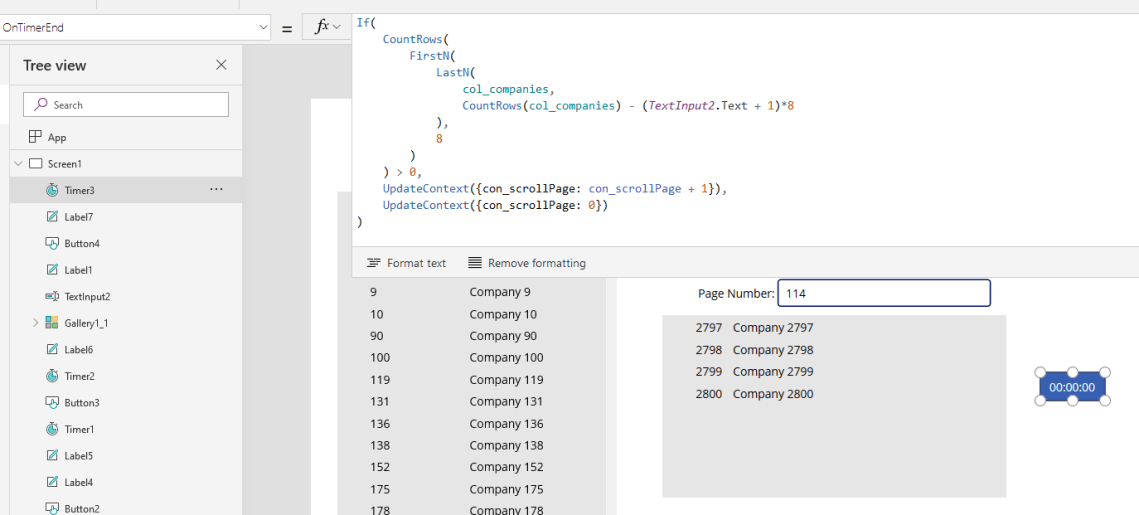Select the Button4 control icon

tap(52, 243)
